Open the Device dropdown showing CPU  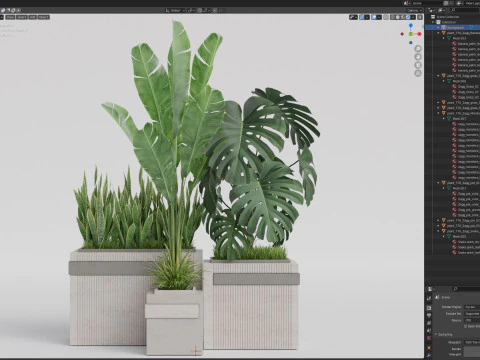(472, 320)
